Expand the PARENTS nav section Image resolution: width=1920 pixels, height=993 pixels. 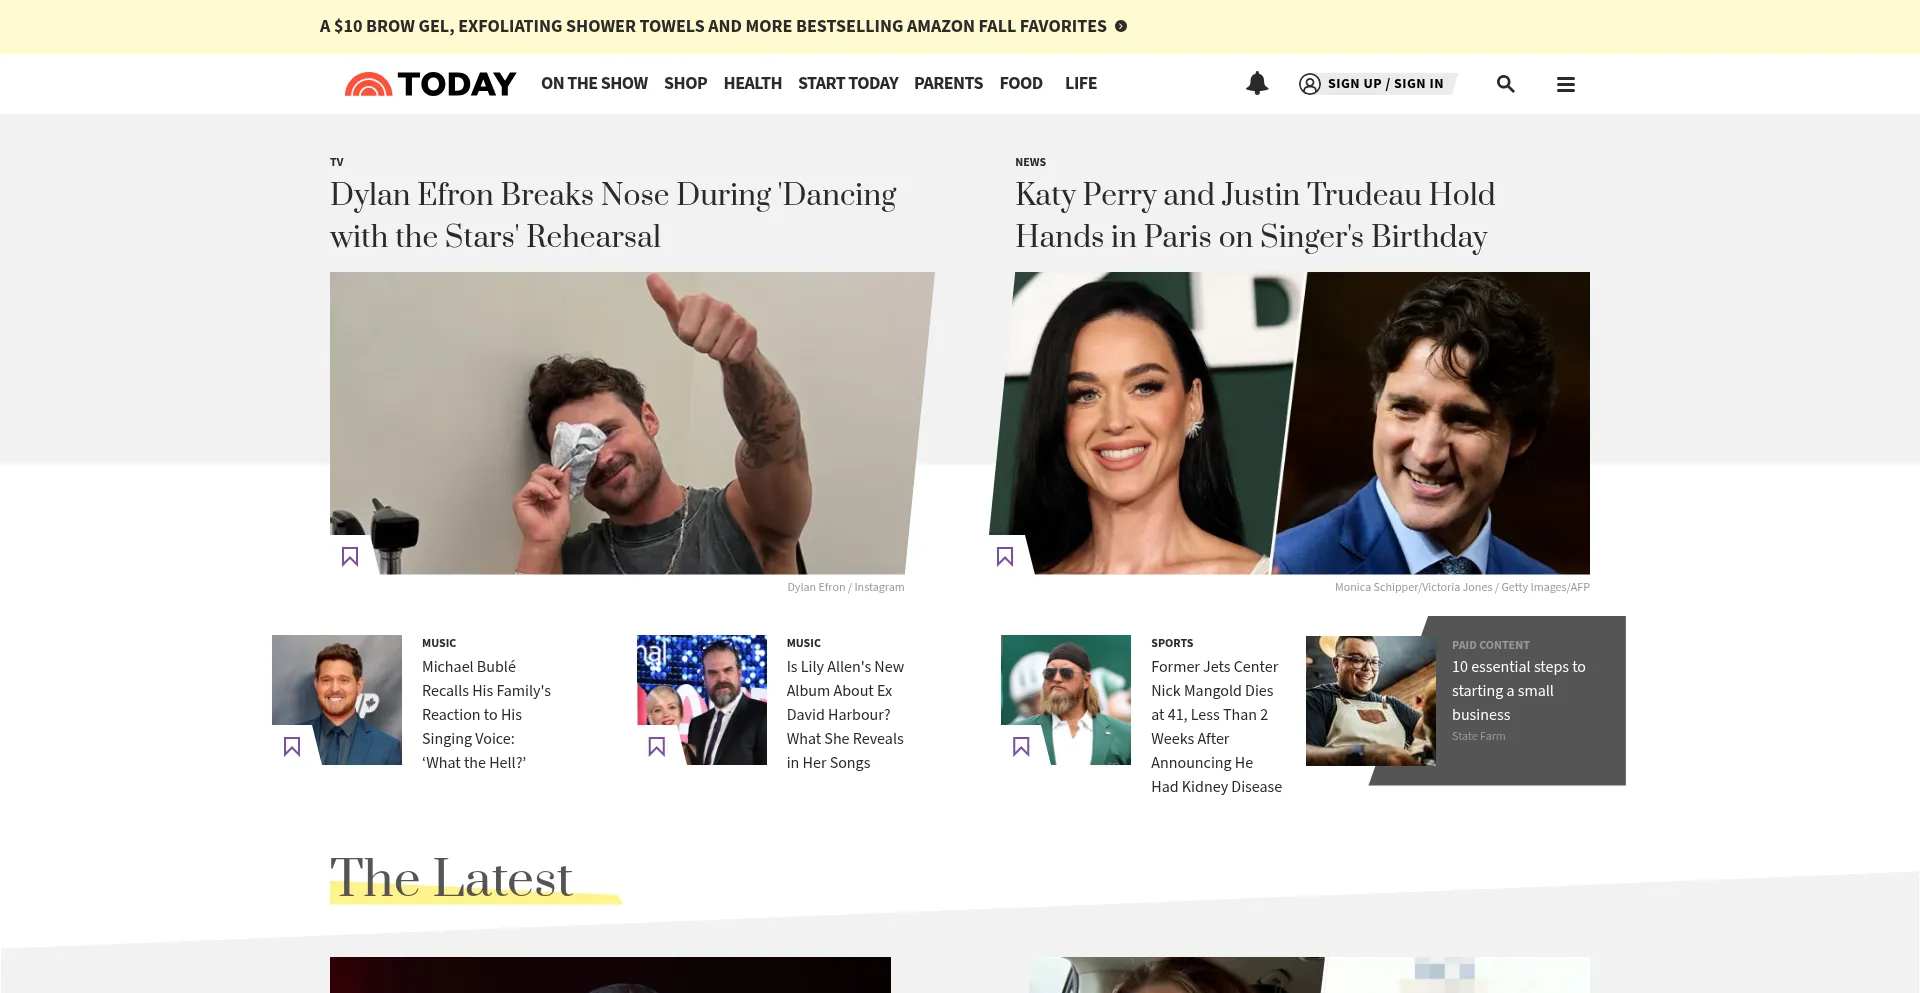948,84
